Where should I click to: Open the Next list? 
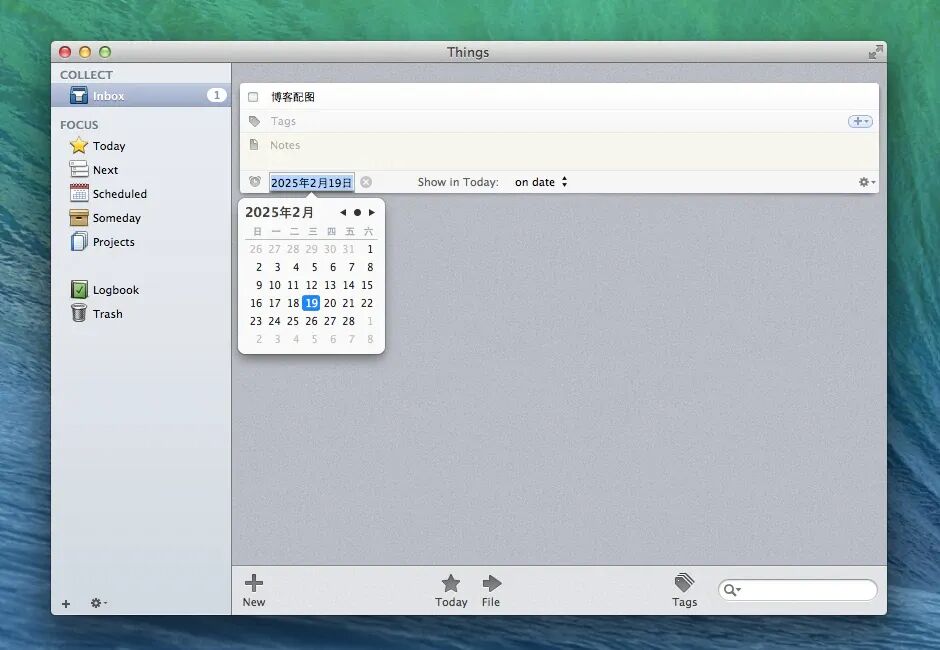tap(94, 170)
